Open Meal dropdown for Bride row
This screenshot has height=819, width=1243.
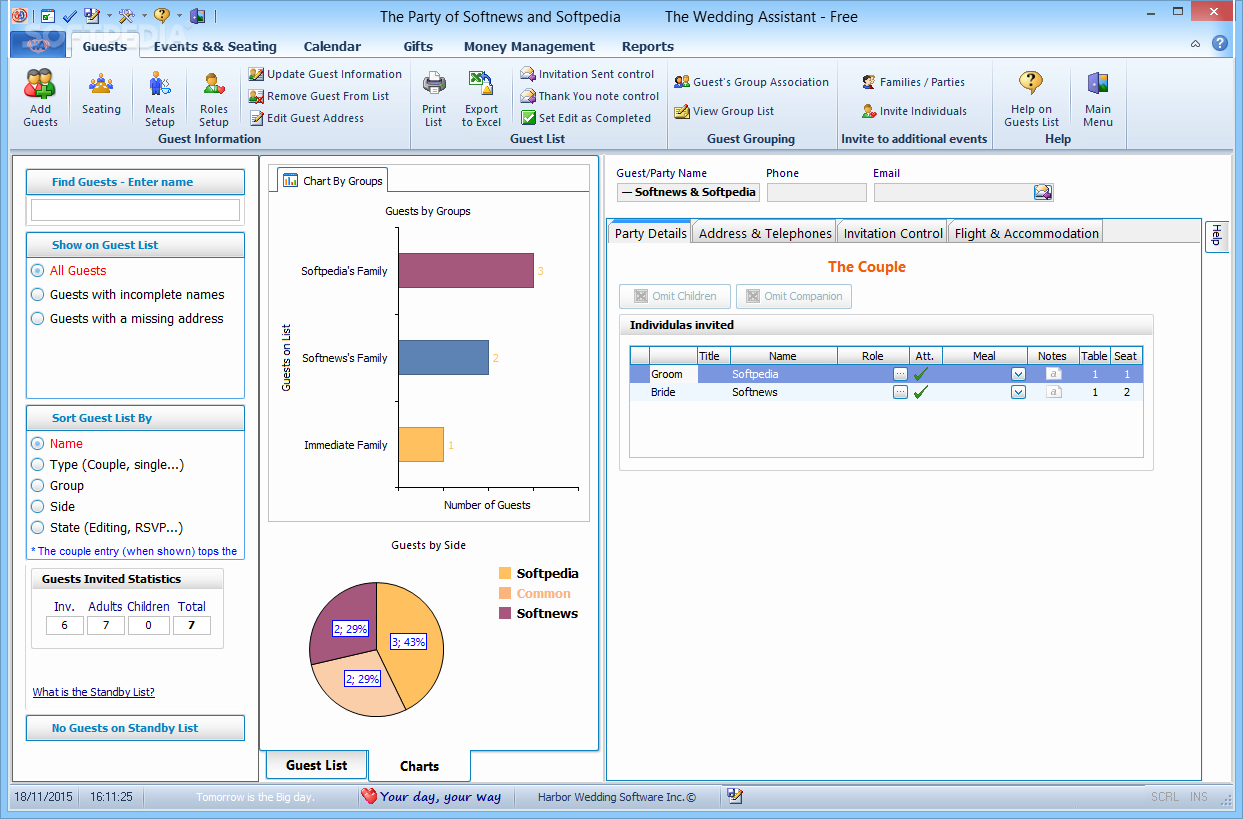point(1018,392)
